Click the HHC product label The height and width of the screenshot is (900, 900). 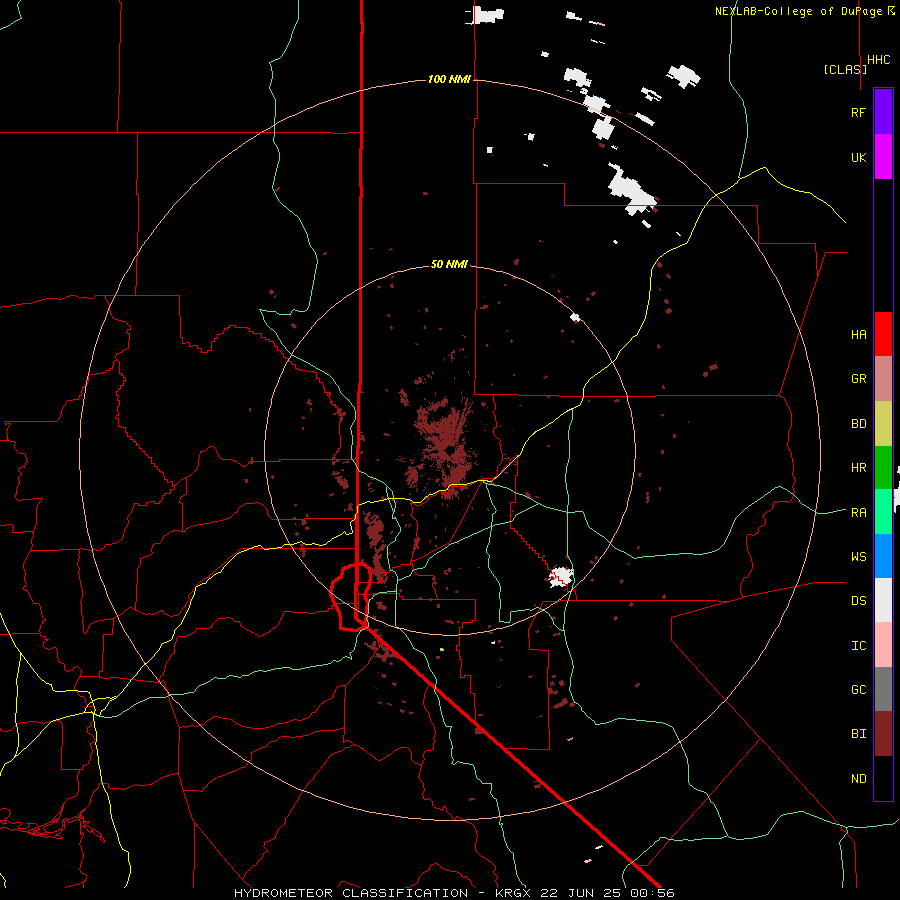tap(879, 60)
